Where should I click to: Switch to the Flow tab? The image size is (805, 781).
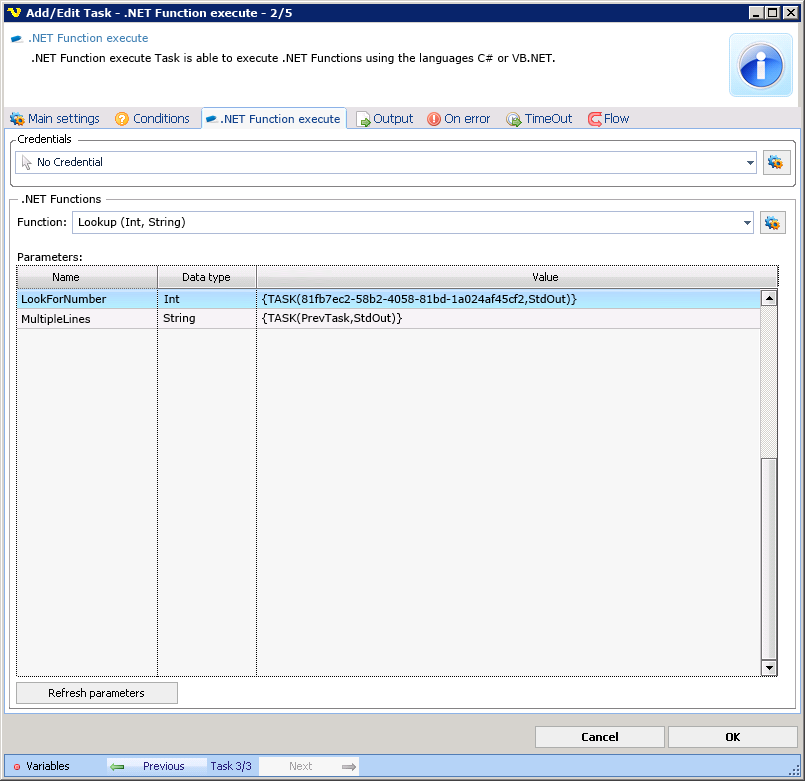(x=609, y=119)
